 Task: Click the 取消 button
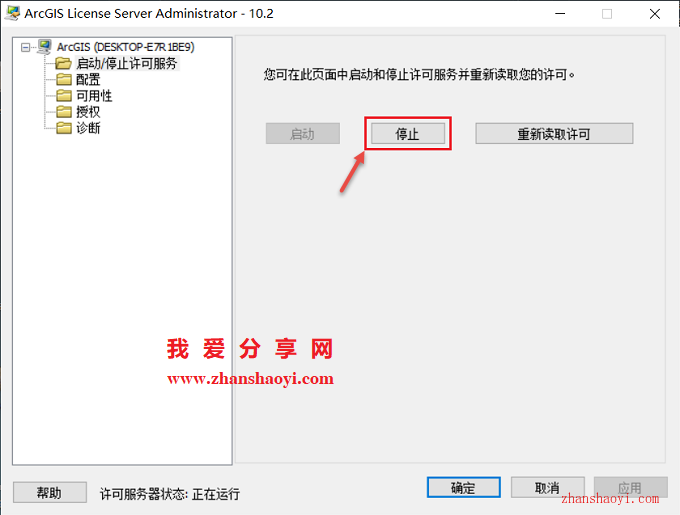[x=547, y=488]
